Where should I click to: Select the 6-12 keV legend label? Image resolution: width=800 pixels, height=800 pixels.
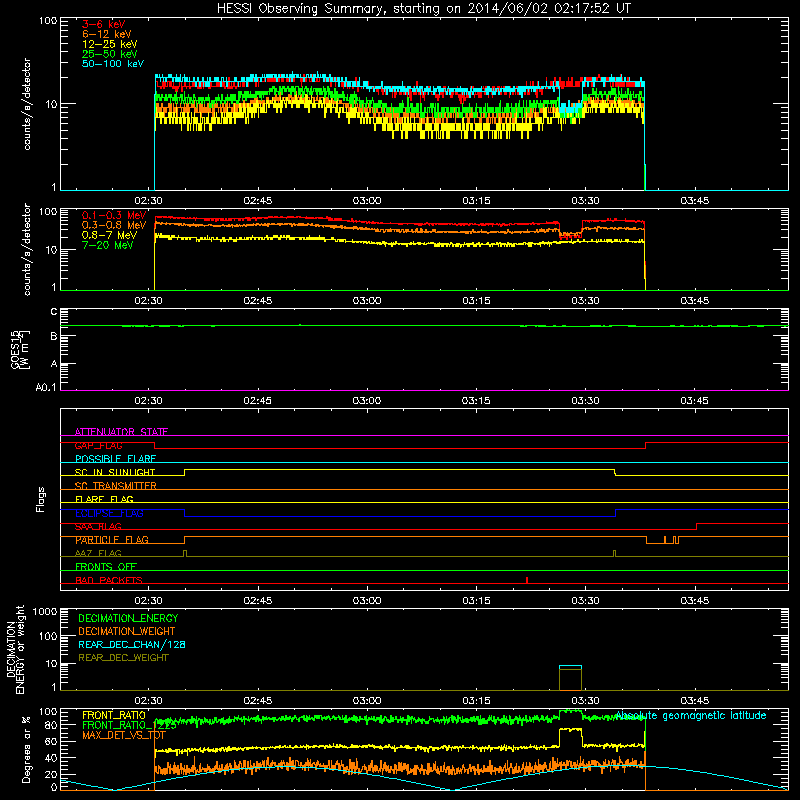coord(107,34)
